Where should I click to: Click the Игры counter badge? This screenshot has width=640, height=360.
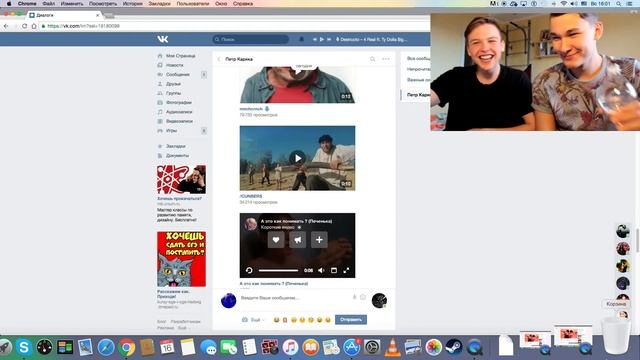(204, 131)
